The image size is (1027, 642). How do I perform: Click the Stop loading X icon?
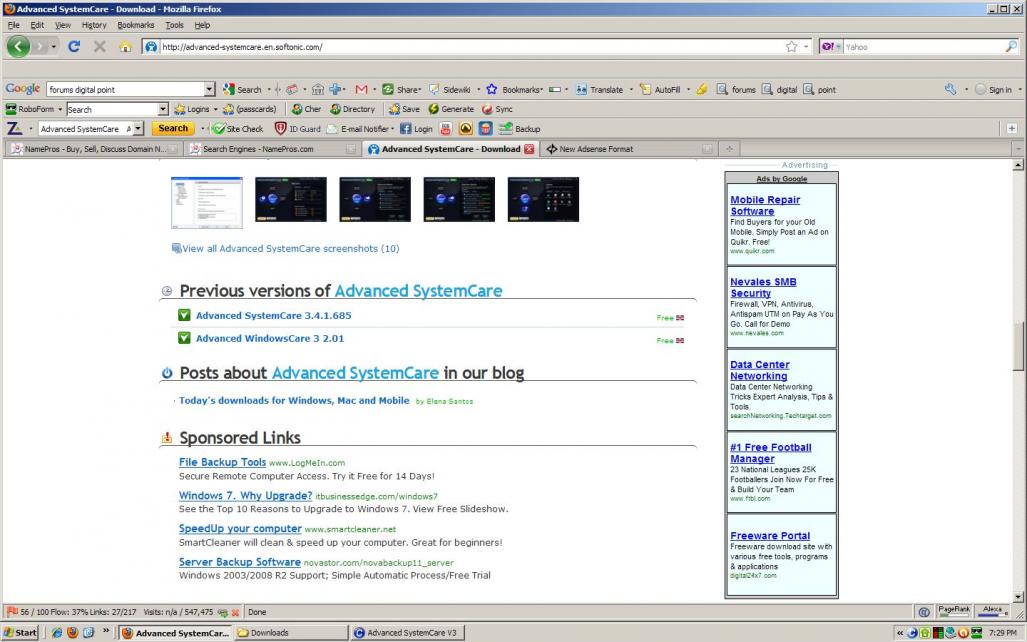point(100,47)
